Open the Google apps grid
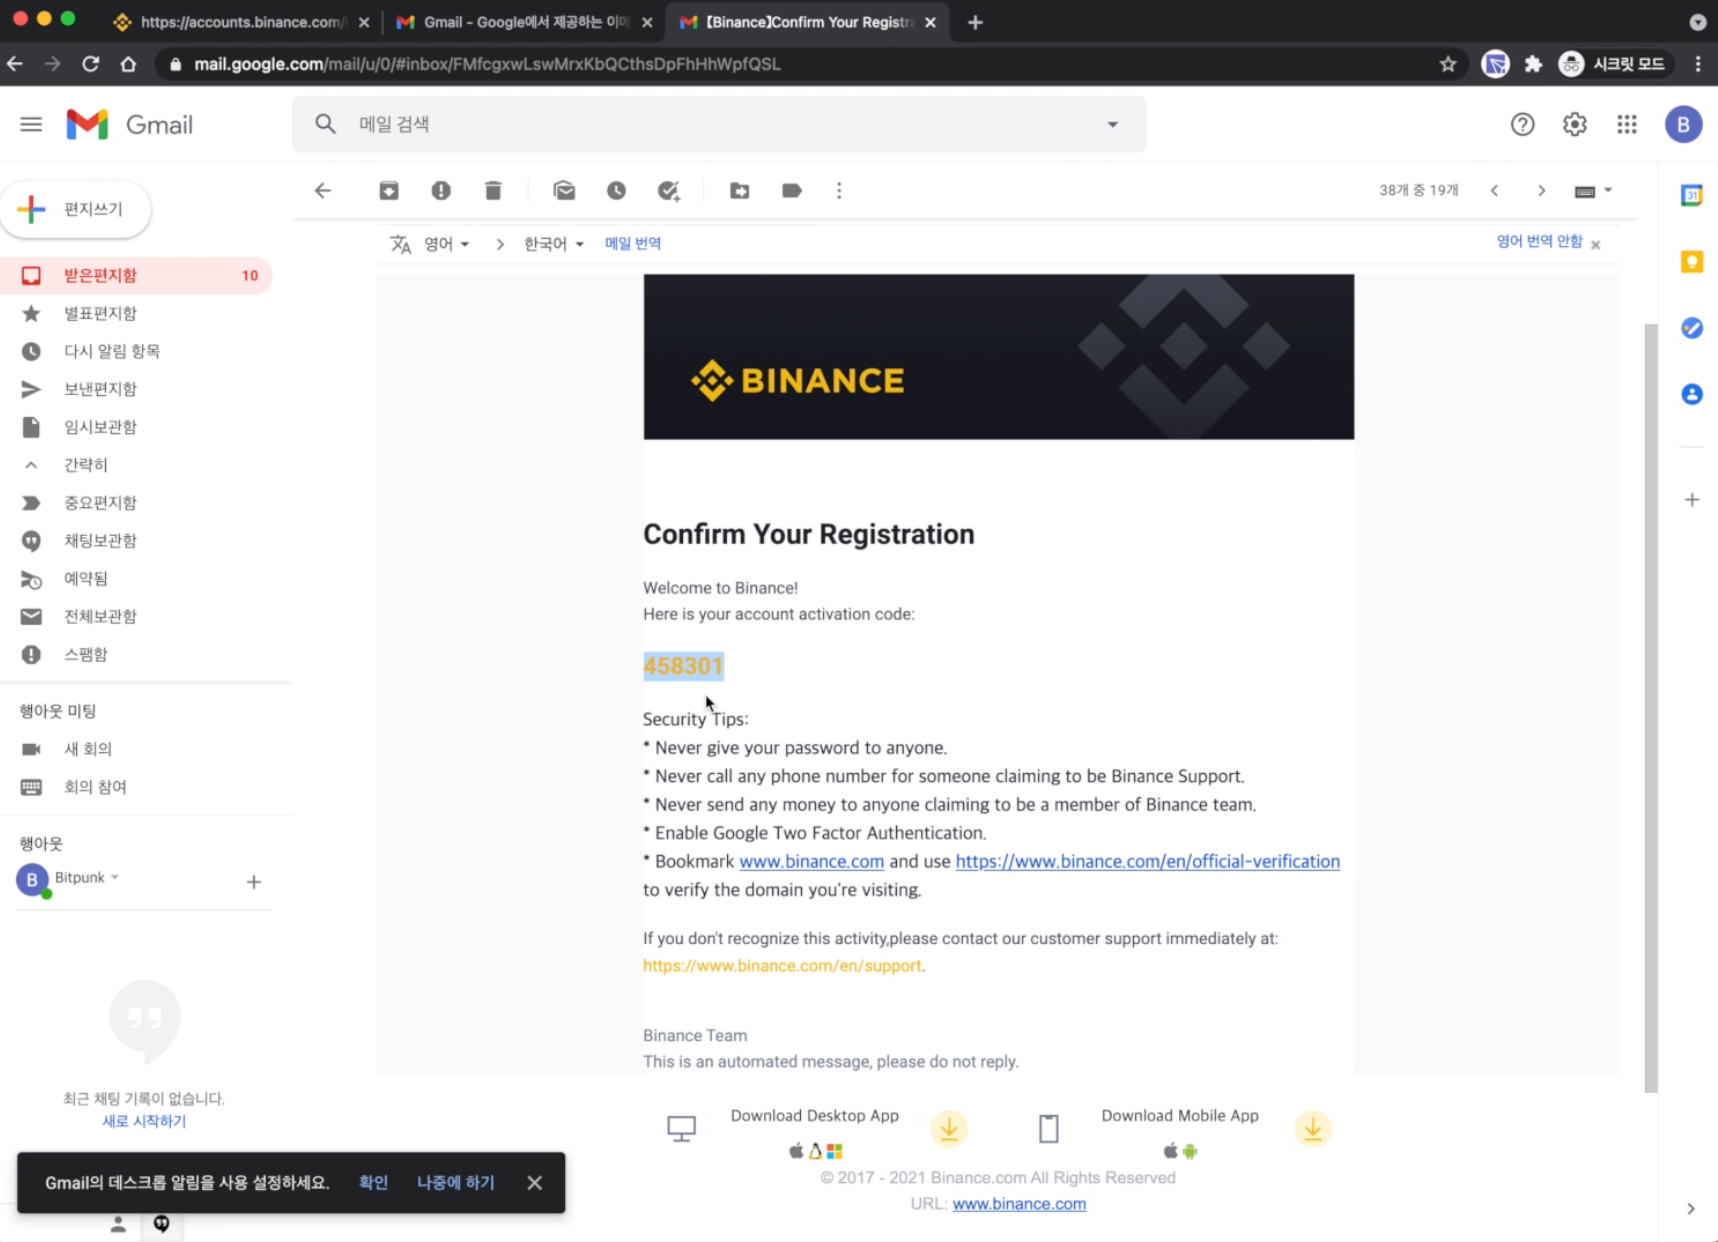 tap(1627, 124)
